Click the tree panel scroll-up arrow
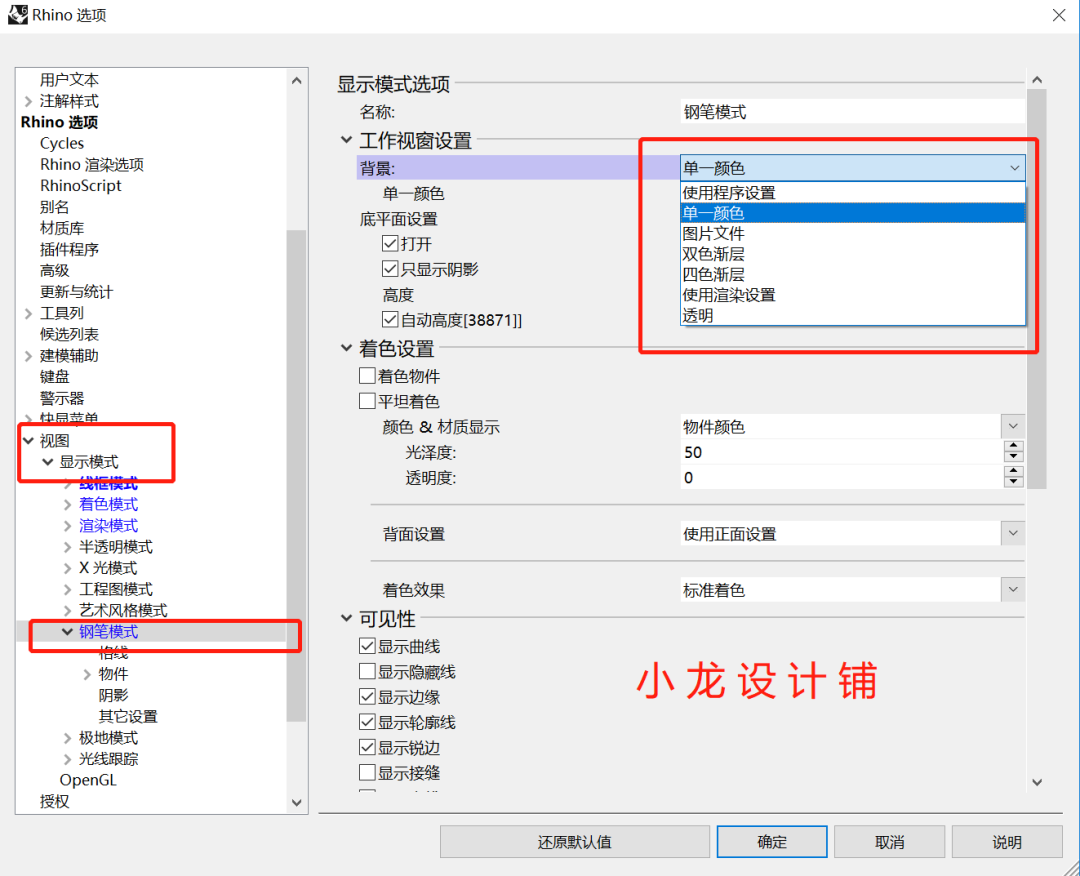This screenshot has height=876, width=1080. pyautogui.click(x=296, y=81)
